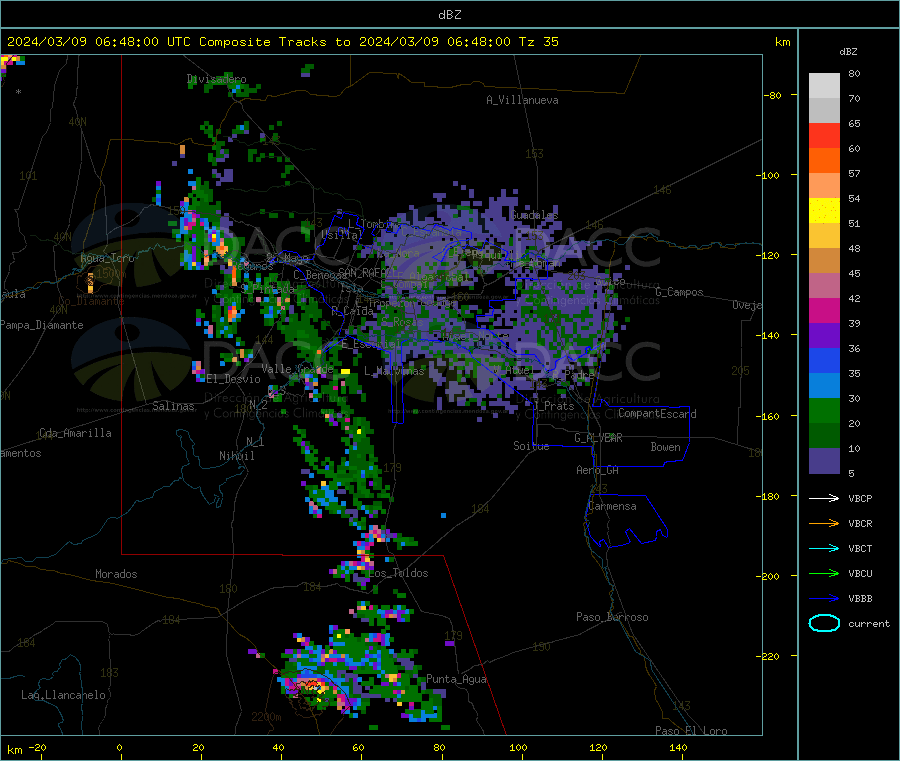Click the yellow 54 dBZ color swatch
Image resolution: width=900 pixels, height=761 pixels.
pos(824,211)
